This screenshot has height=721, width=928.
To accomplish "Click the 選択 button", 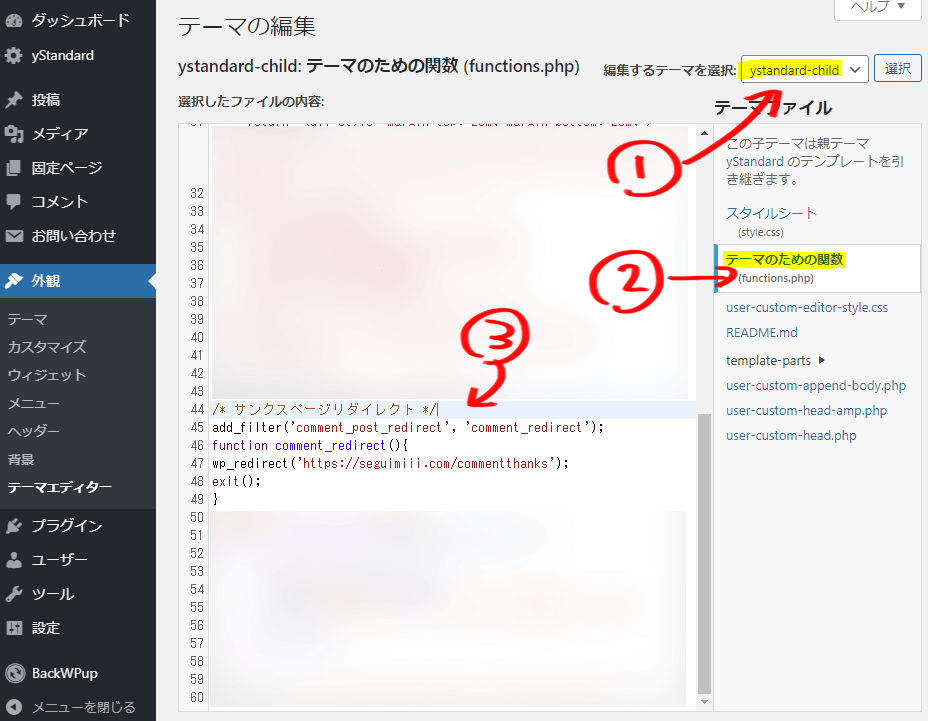I will (x=897, y=69).
